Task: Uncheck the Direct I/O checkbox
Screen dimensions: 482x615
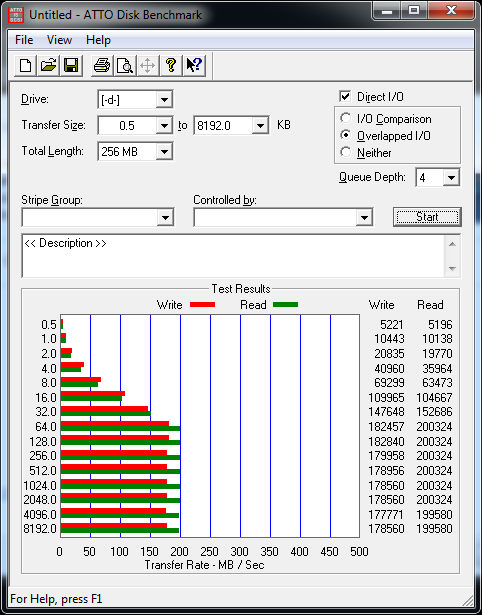Action: (x=345, y=96)
